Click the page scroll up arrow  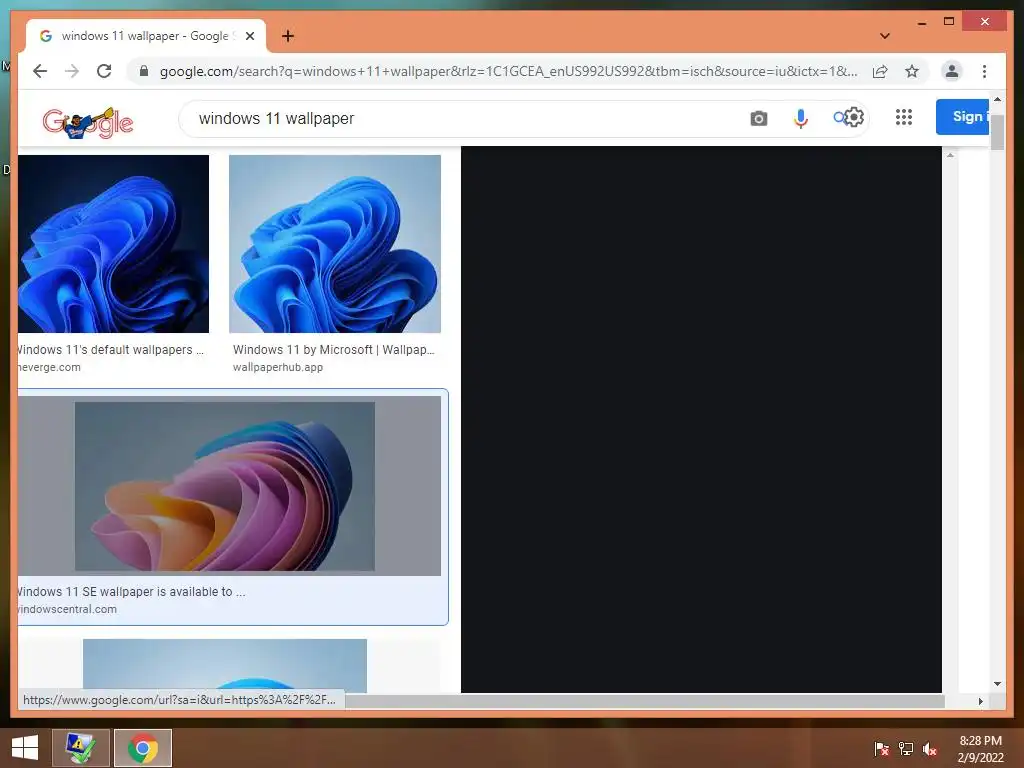click(997, 99)
